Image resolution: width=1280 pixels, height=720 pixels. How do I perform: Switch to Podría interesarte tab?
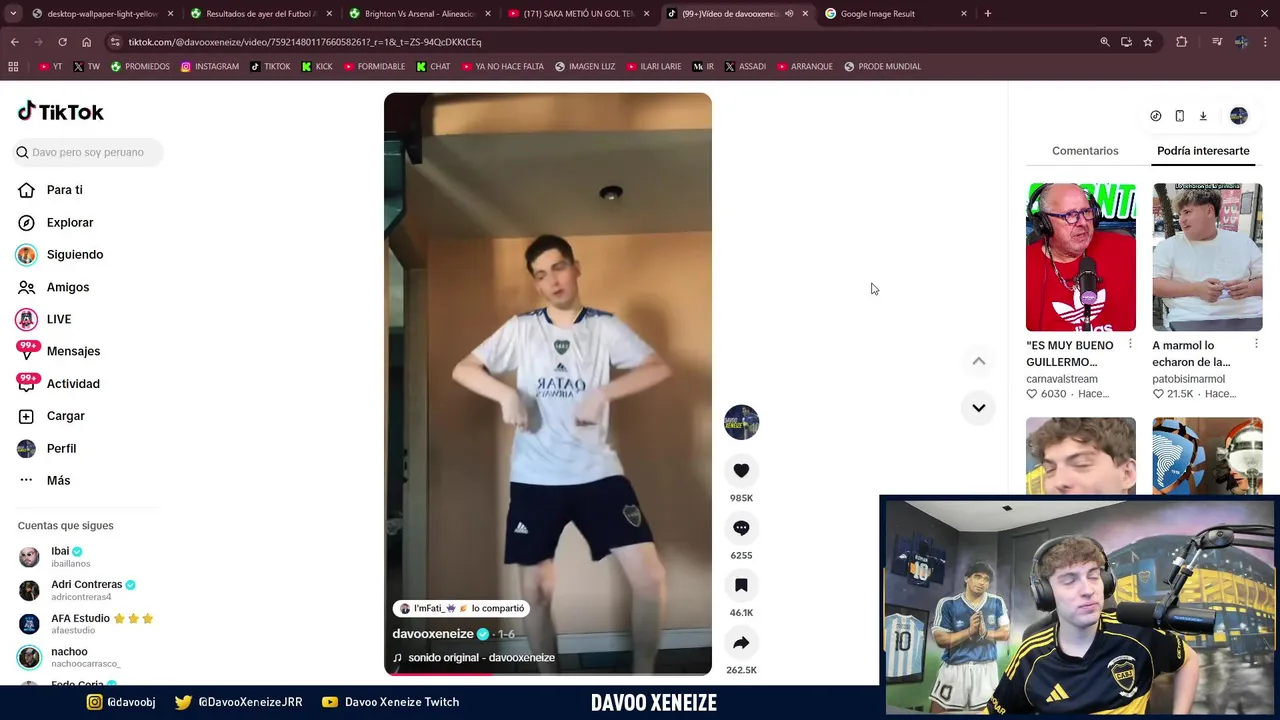tap(1203, 151)
